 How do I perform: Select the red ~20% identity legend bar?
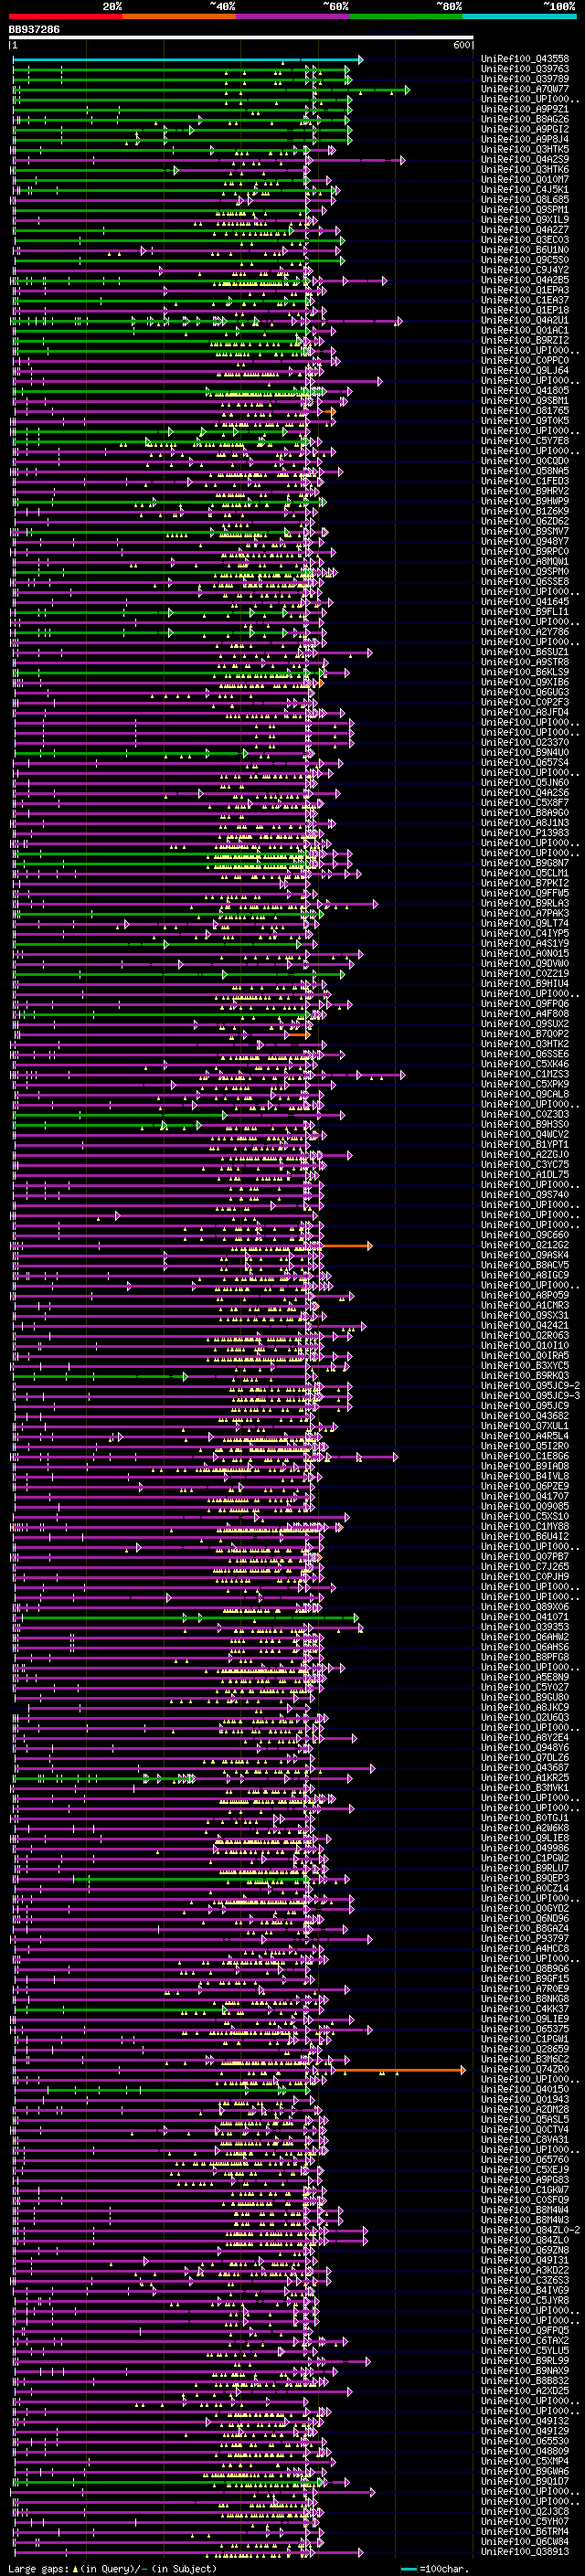pos(65,16)
